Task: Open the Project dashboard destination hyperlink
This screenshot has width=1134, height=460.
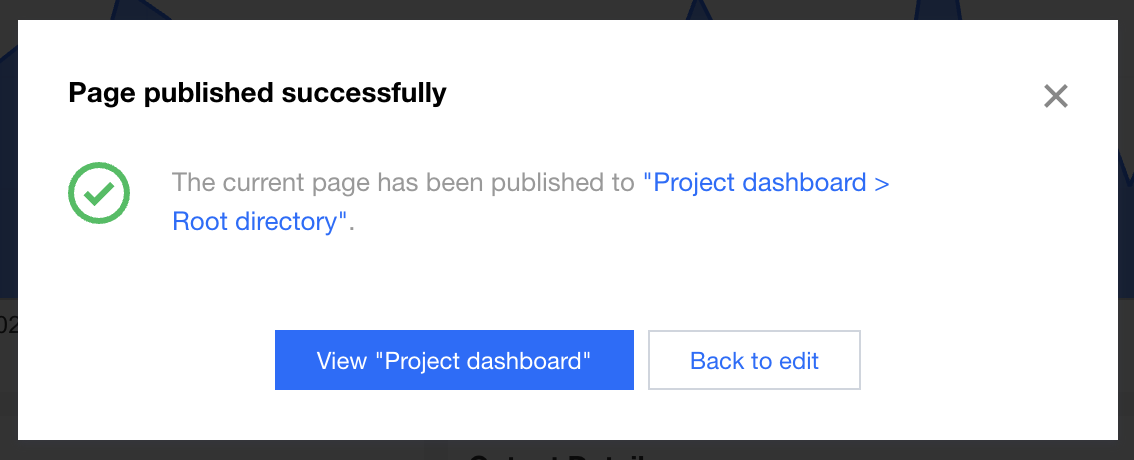Action: 768,183
